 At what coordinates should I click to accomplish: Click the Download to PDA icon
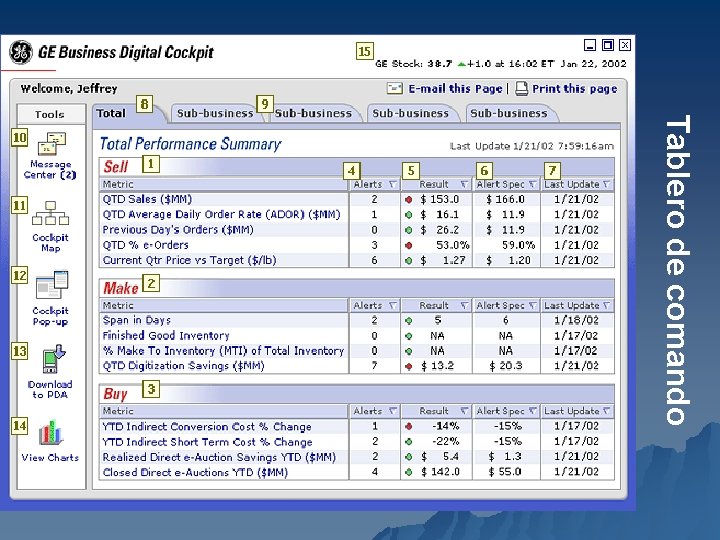[53, 359]
